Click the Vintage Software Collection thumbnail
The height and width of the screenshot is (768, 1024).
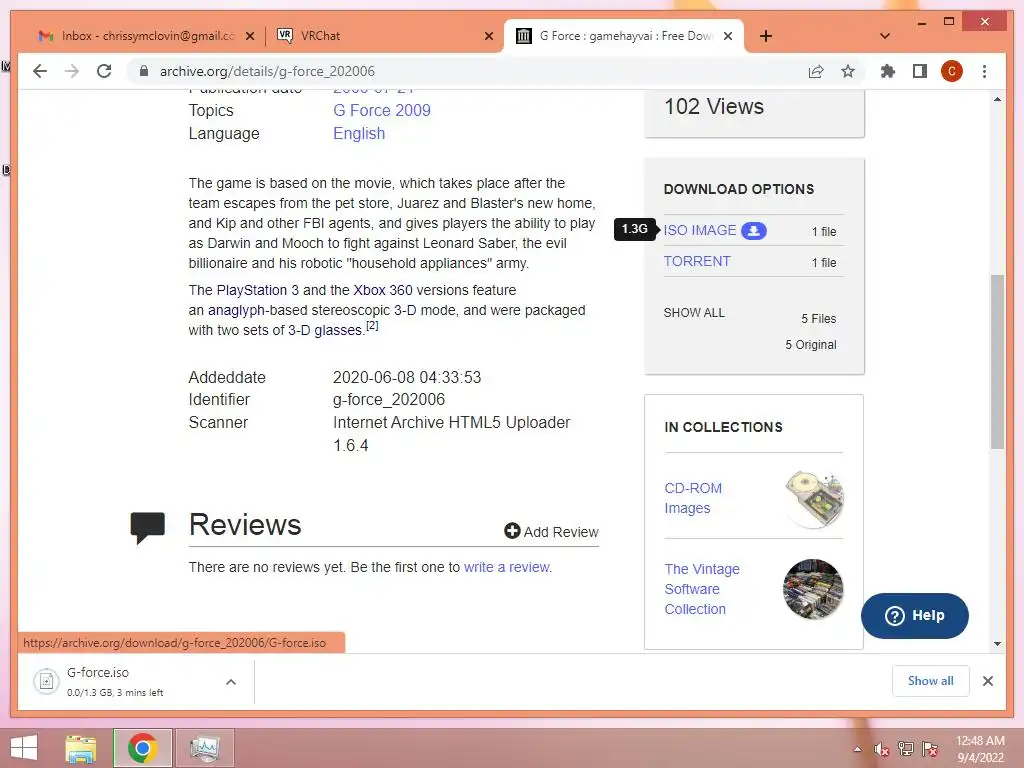pyautogui.click(x=813, y=589)
